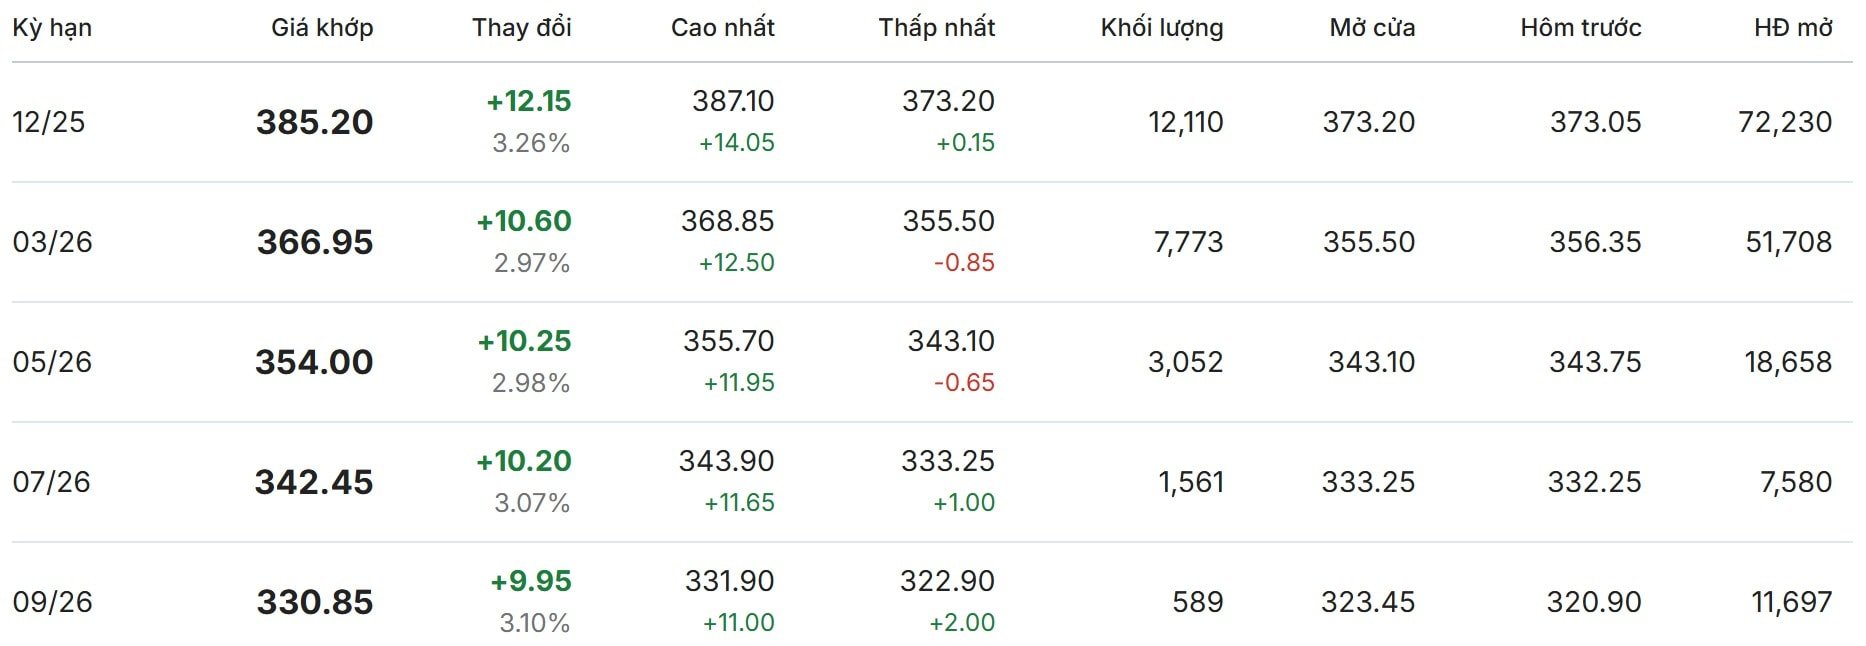
Task: Click the 'HĐ mở' column header
Action: coord(1792,28)
